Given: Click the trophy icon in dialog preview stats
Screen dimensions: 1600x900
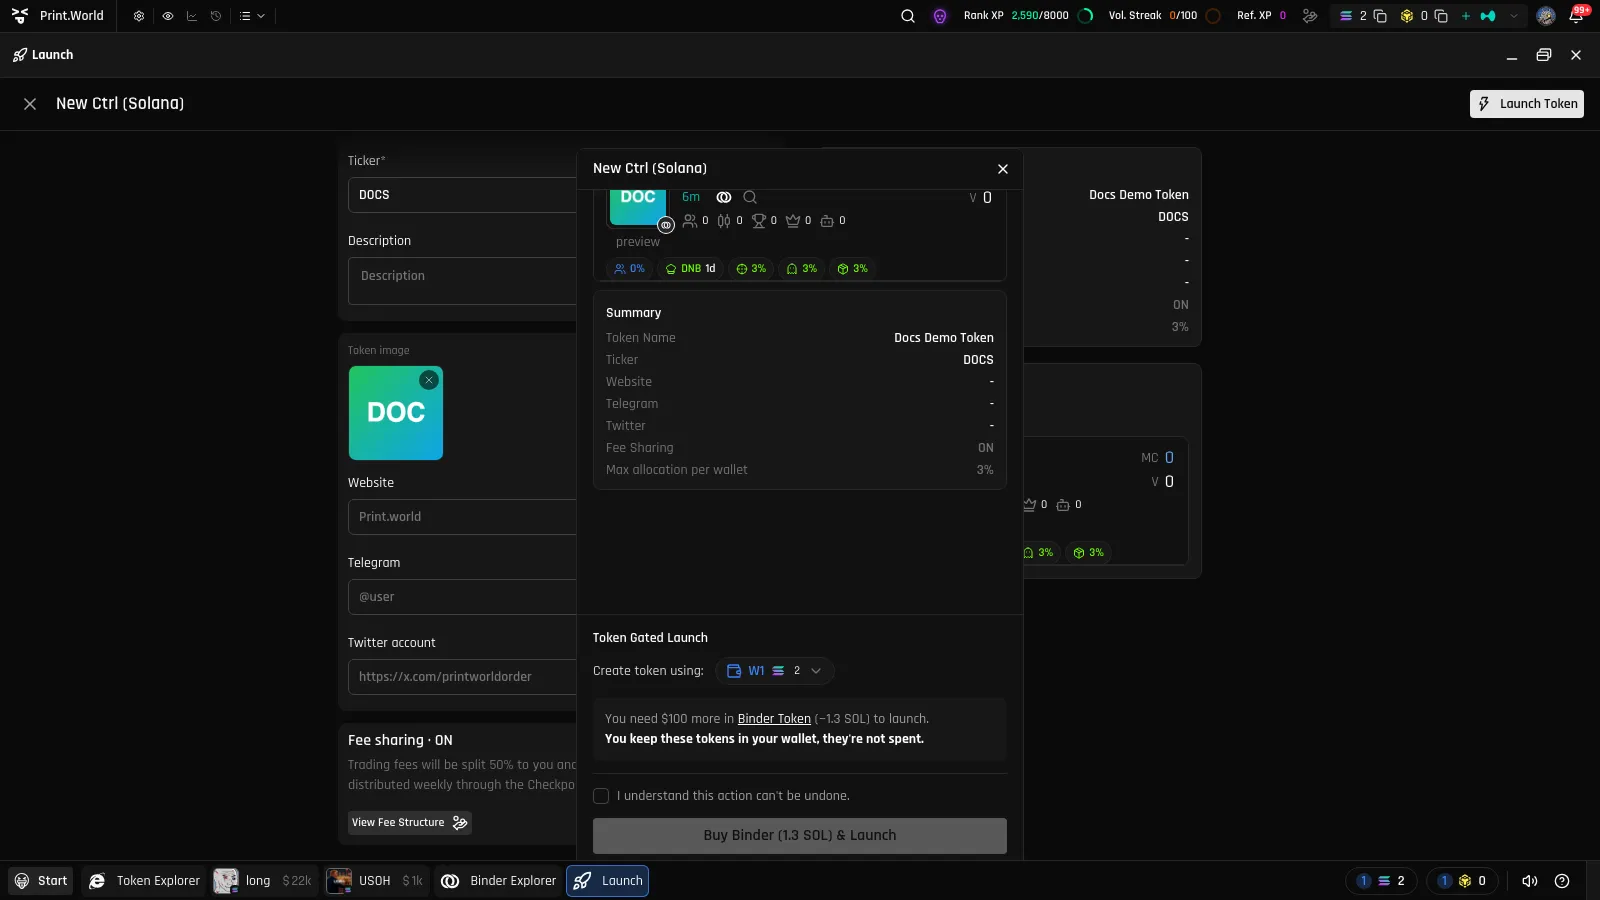Looking at the screenshot, I should (x=759, y=221).
